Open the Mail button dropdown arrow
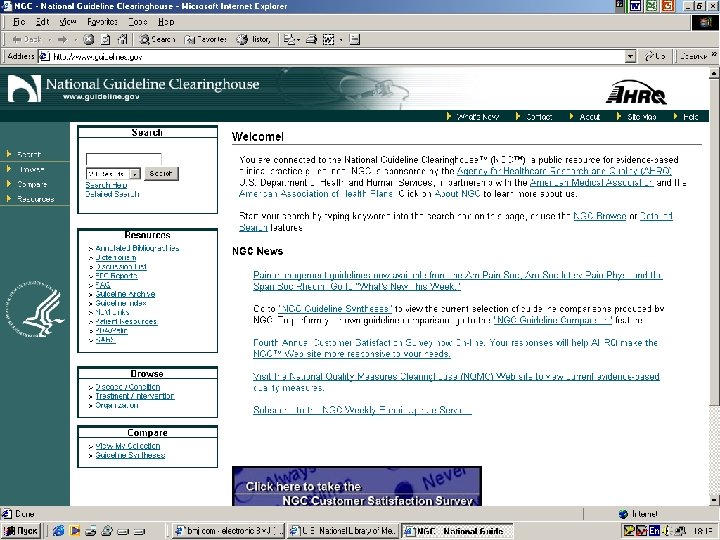Image resolution: width=720 pixels, height=540 pixels. [x=298, y=40]
